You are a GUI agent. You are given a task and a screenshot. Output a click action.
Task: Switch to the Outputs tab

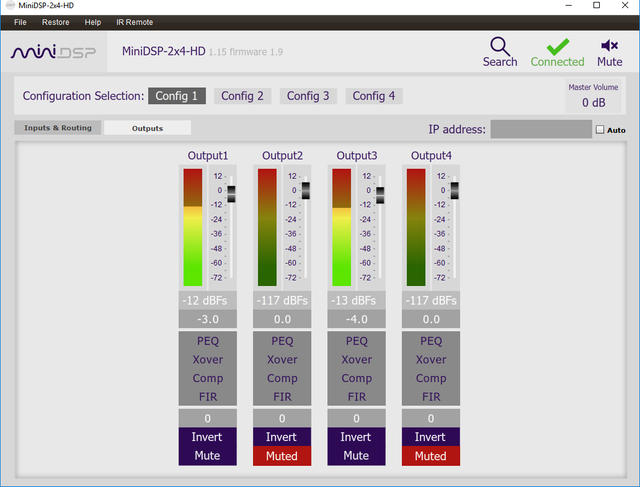click(x=147, y=128)
